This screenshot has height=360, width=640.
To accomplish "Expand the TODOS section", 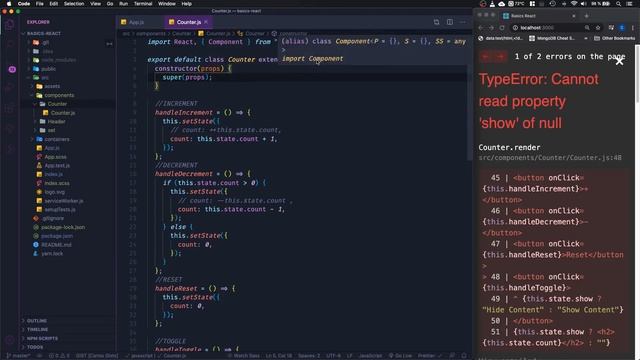I will click(x=35, y=347).
